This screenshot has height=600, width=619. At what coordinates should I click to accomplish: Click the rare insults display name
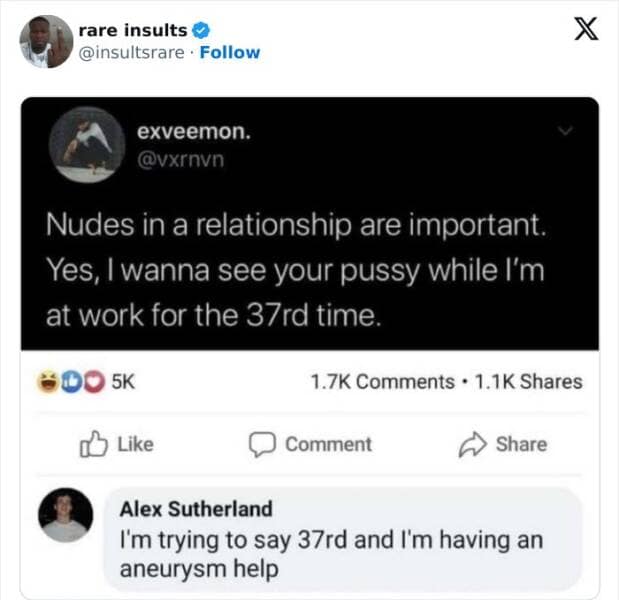pyautogui.click(x=133, y=30)
